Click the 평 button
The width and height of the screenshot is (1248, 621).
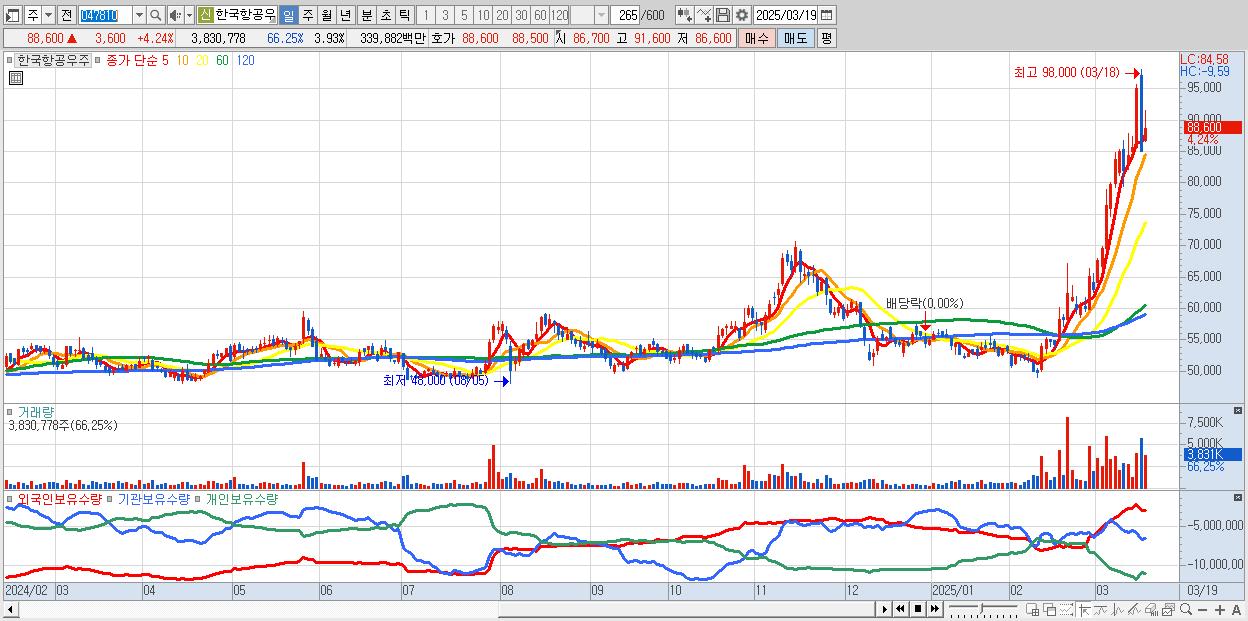point(826,38)
